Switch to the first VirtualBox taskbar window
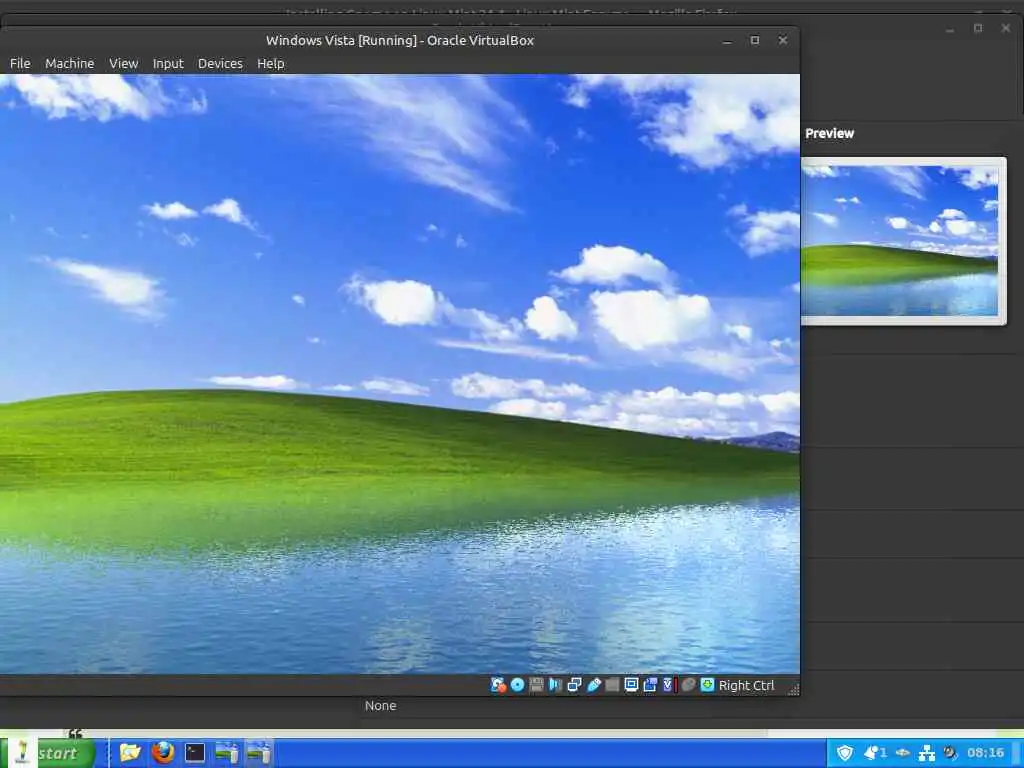The width and height of the screenshot is (1024, 768). (227, 753)
